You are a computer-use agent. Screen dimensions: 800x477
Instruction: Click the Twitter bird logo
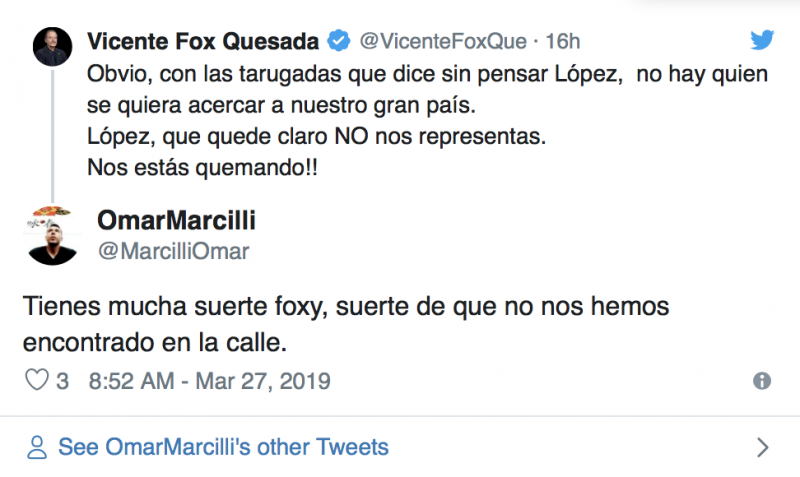tap(762, 39)
